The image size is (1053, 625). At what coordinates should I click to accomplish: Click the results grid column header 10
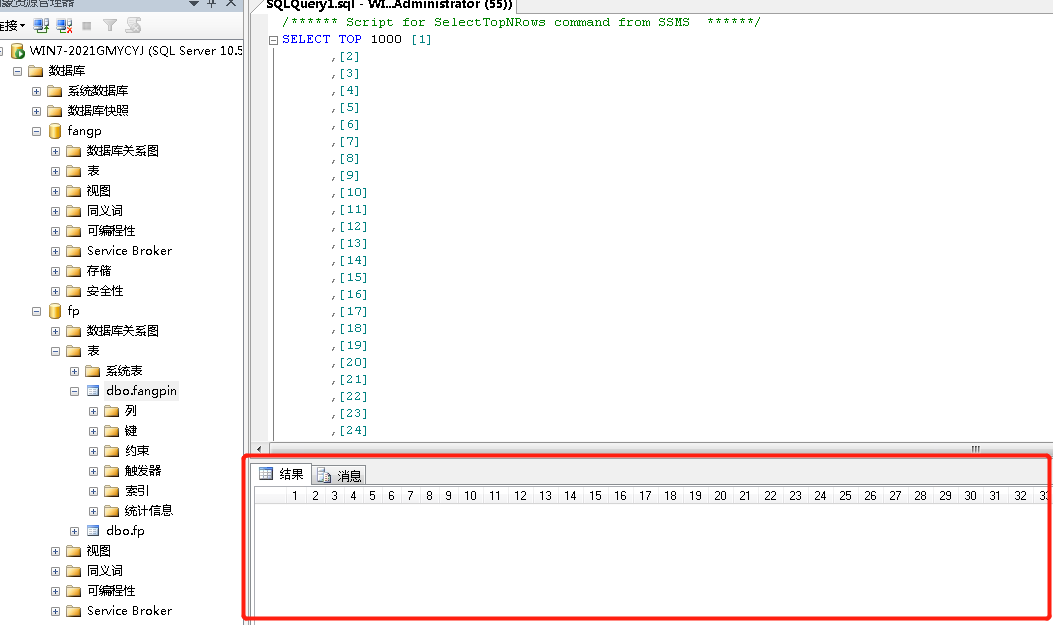[x=470, y=495]
